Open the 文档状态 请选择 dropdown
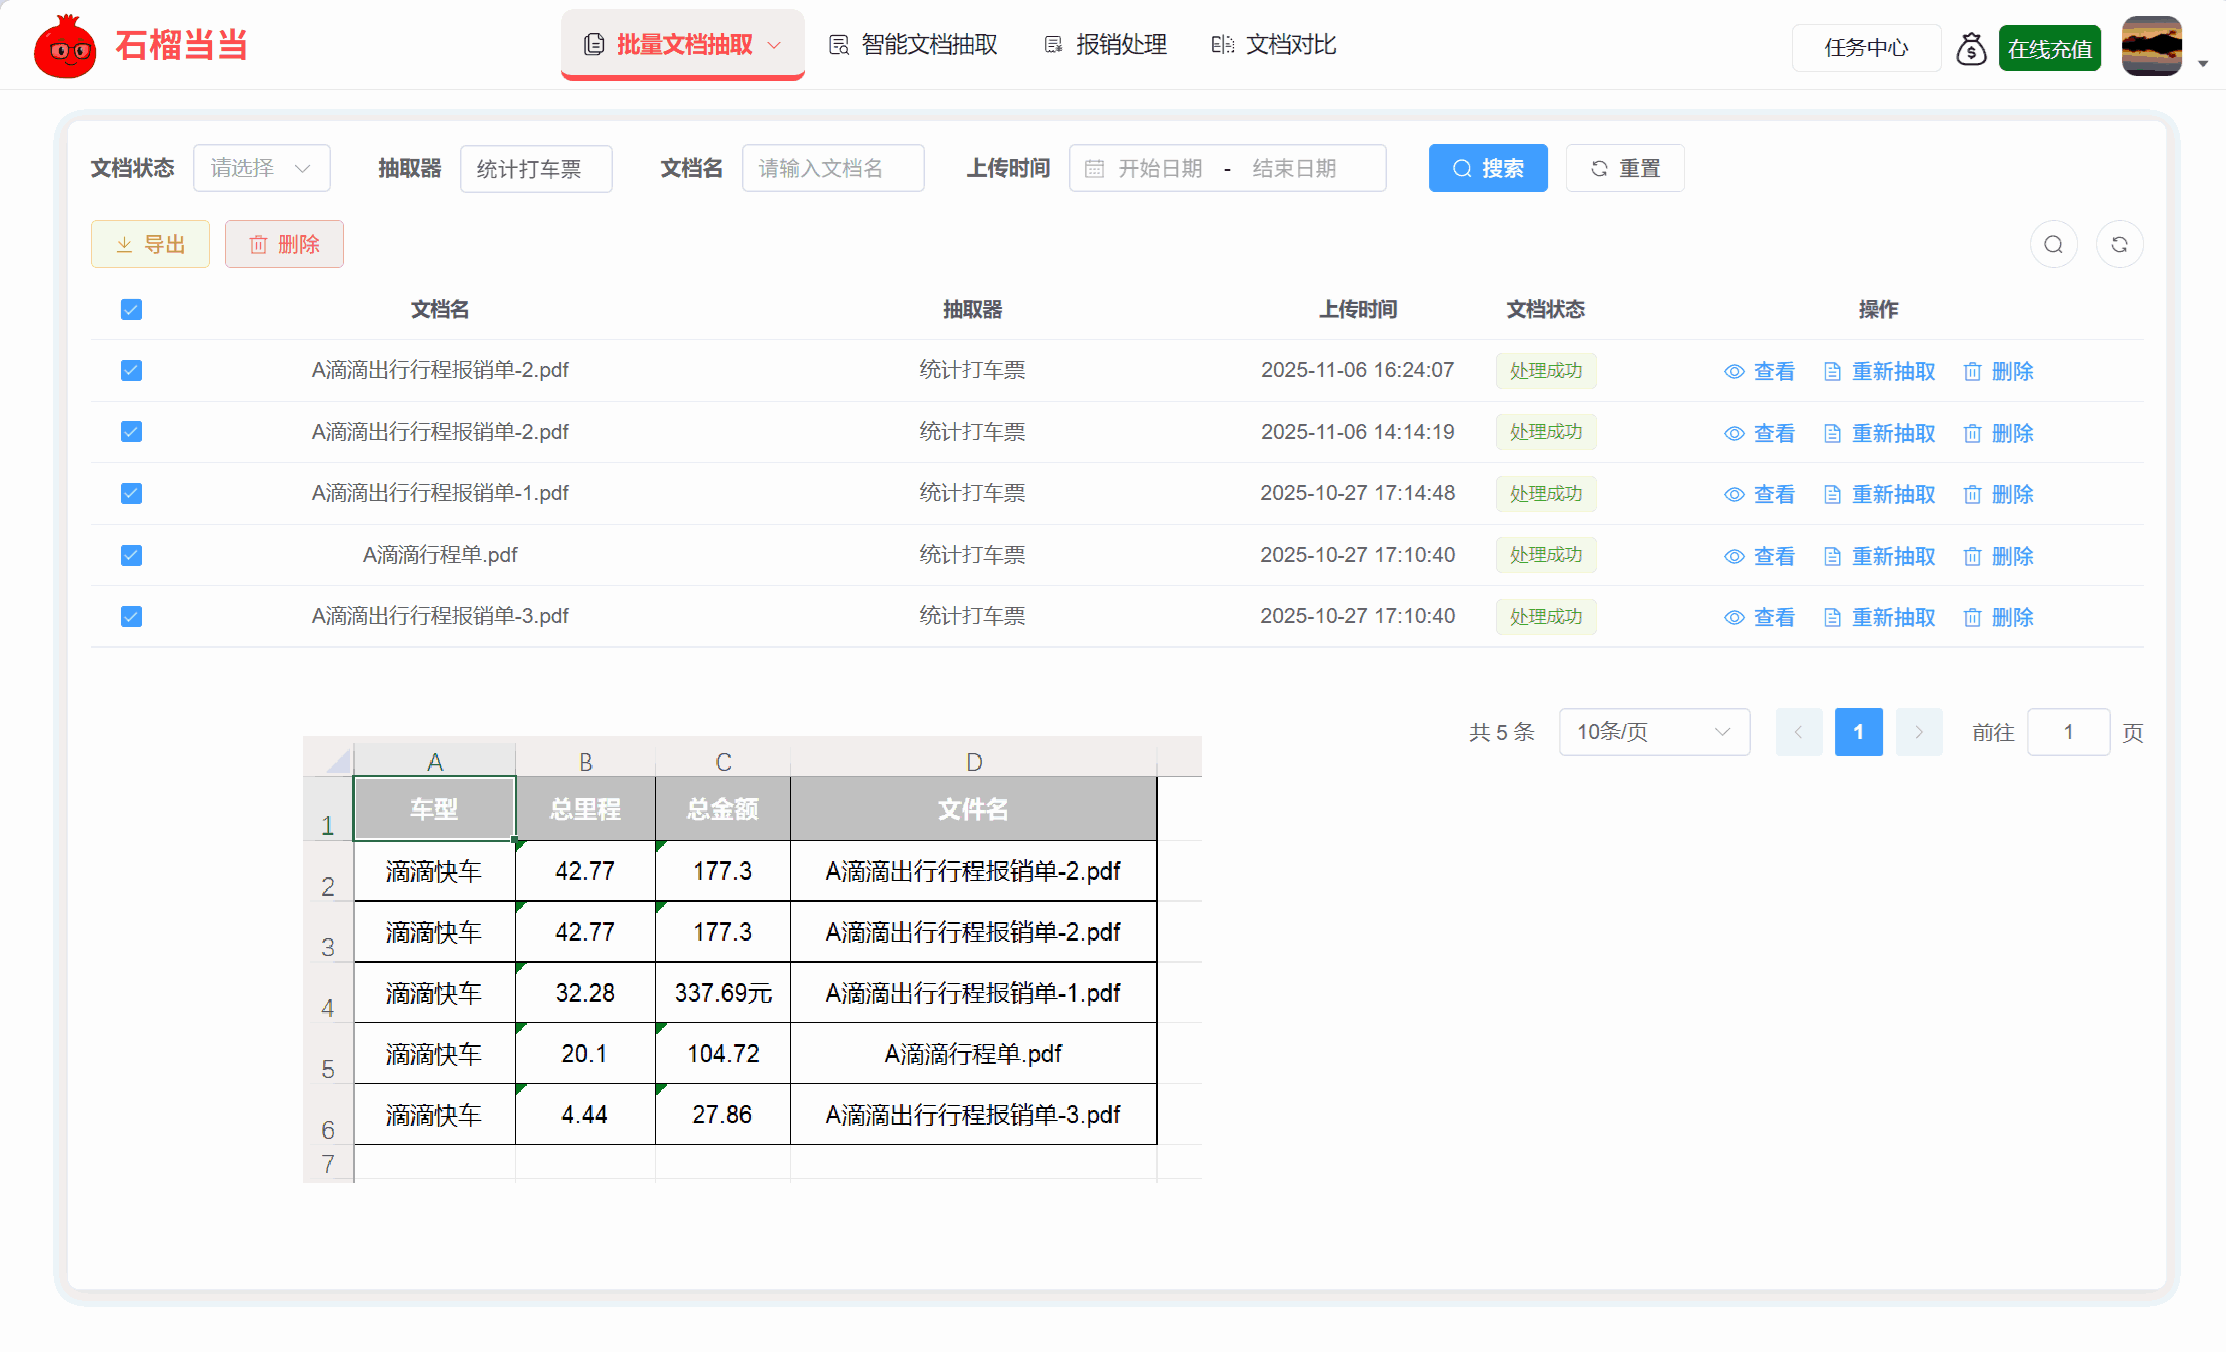 pos(262,168)
